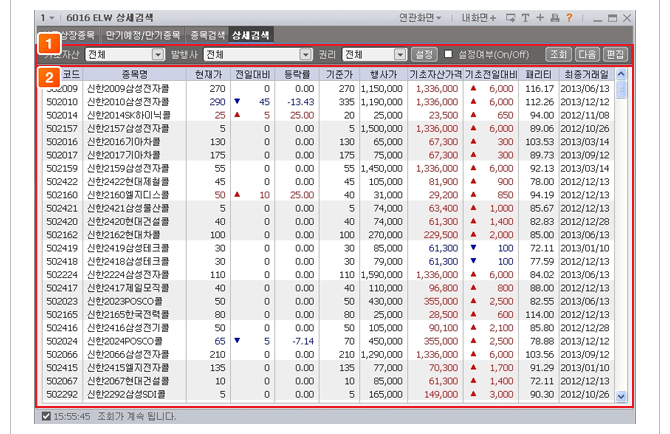
Task: Click code cell 502418
Action: pos(62,261)
